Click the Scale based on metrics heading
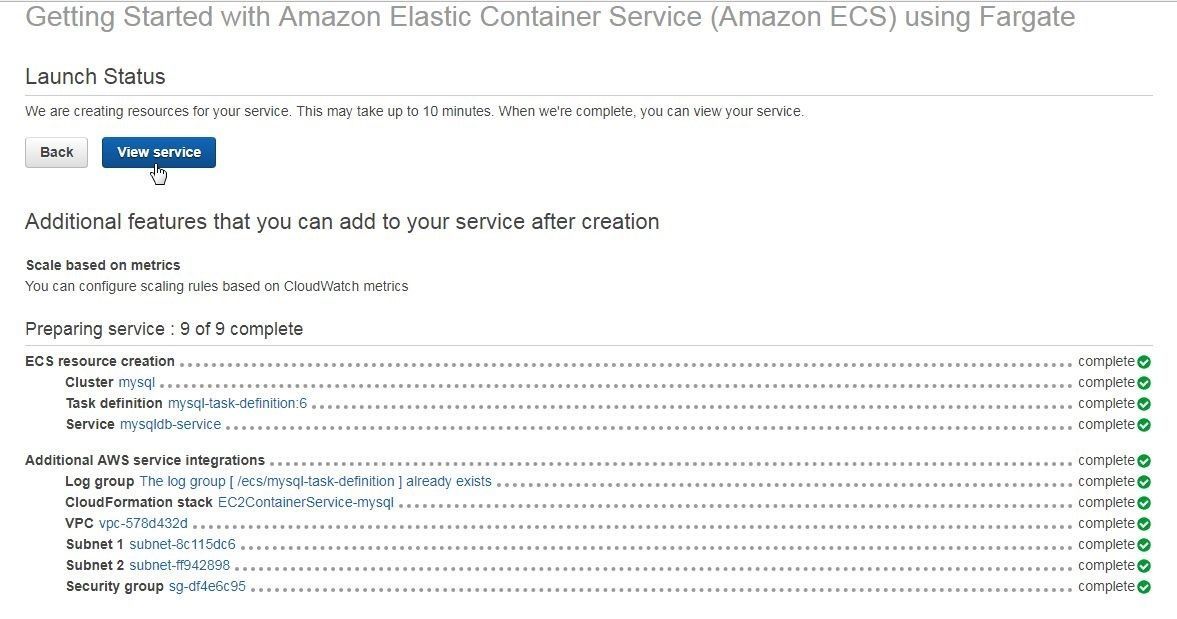This screenshot has height=619, width=1177. pos(103,266)
